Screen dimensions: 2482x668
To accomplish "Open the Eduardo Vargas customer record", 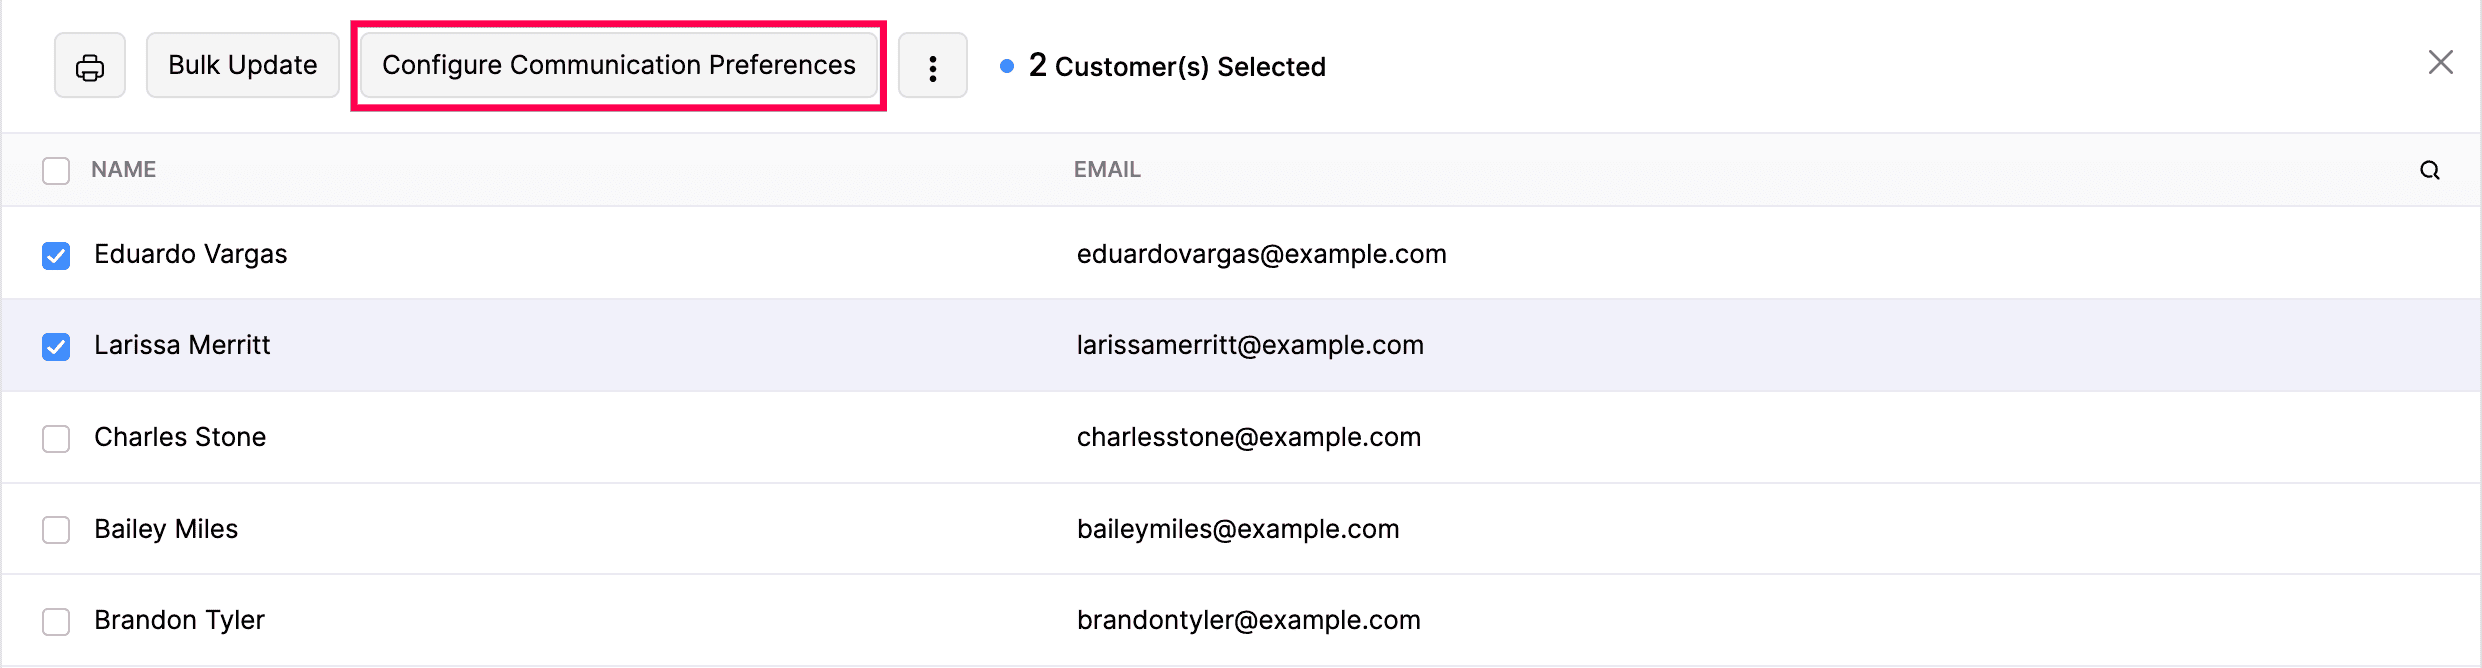I will click(190, 254).
